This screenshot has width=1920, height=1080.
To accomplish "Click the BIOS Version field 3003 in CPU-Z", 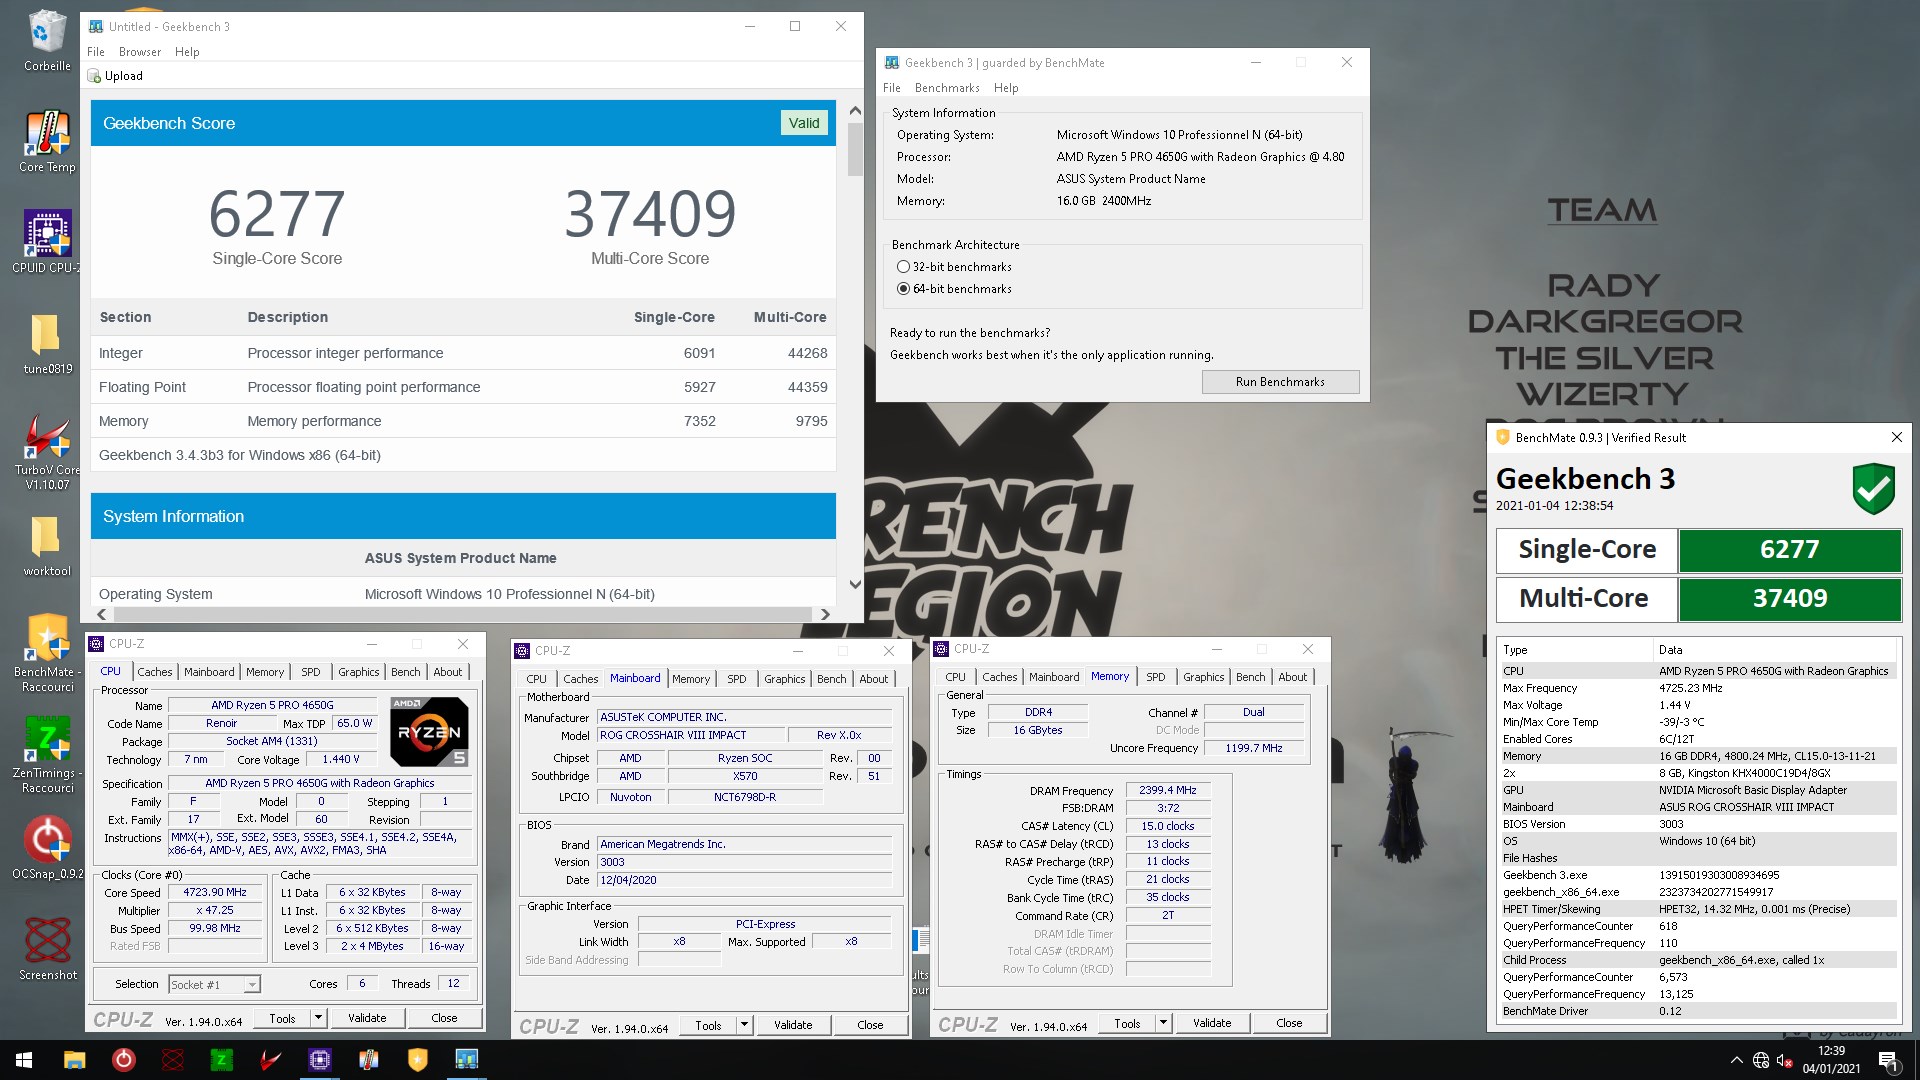I will pos(744,862).
